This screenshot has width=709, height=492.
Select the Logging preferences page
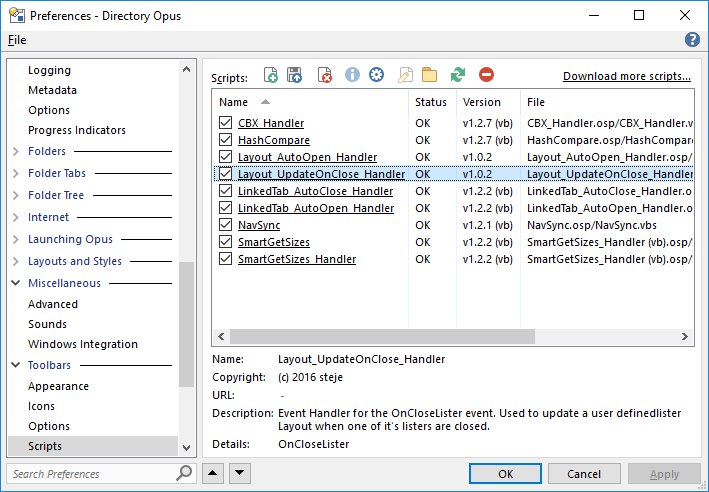point(49,70)
